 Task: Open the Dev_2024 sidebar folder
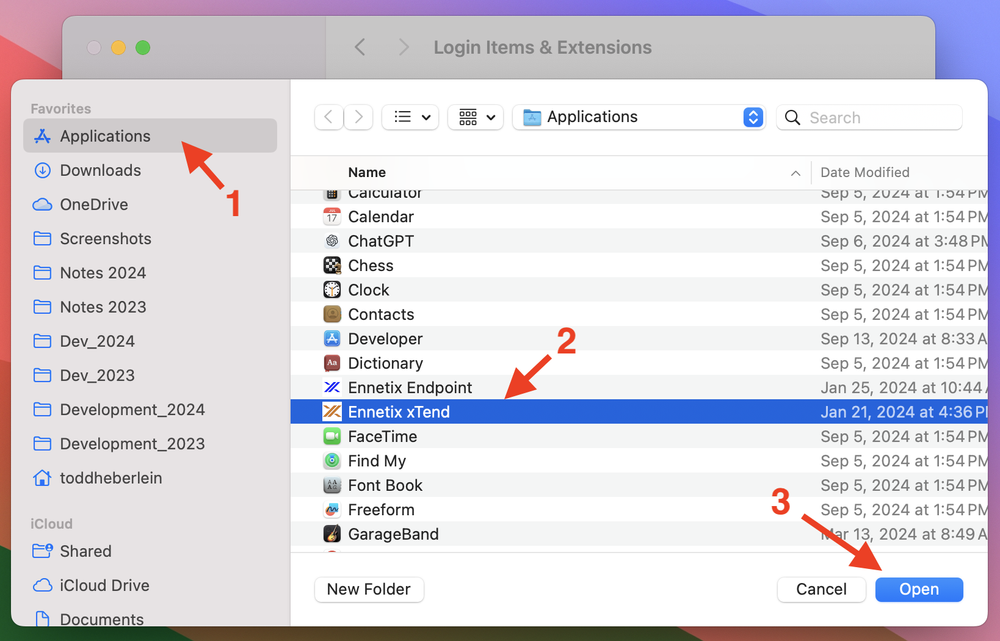(150, 341)
